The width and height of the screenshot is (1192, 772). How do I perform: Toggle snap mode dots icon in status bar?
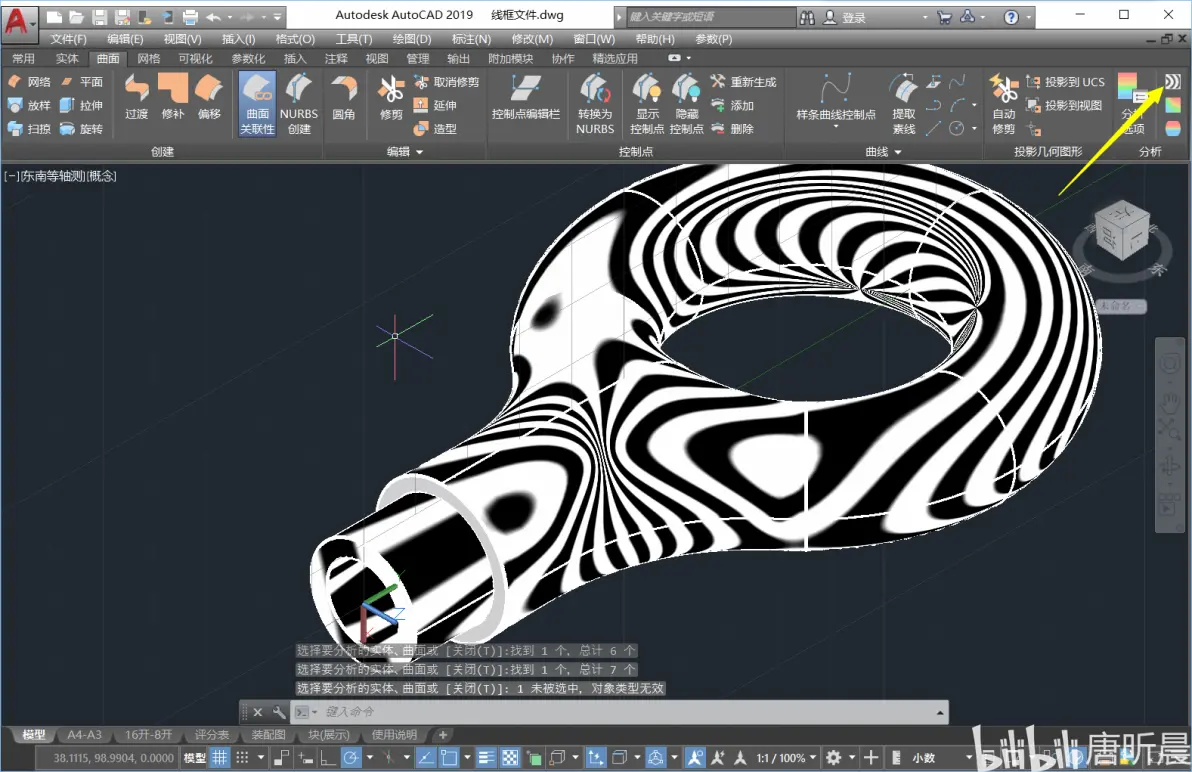coord(243,758)
